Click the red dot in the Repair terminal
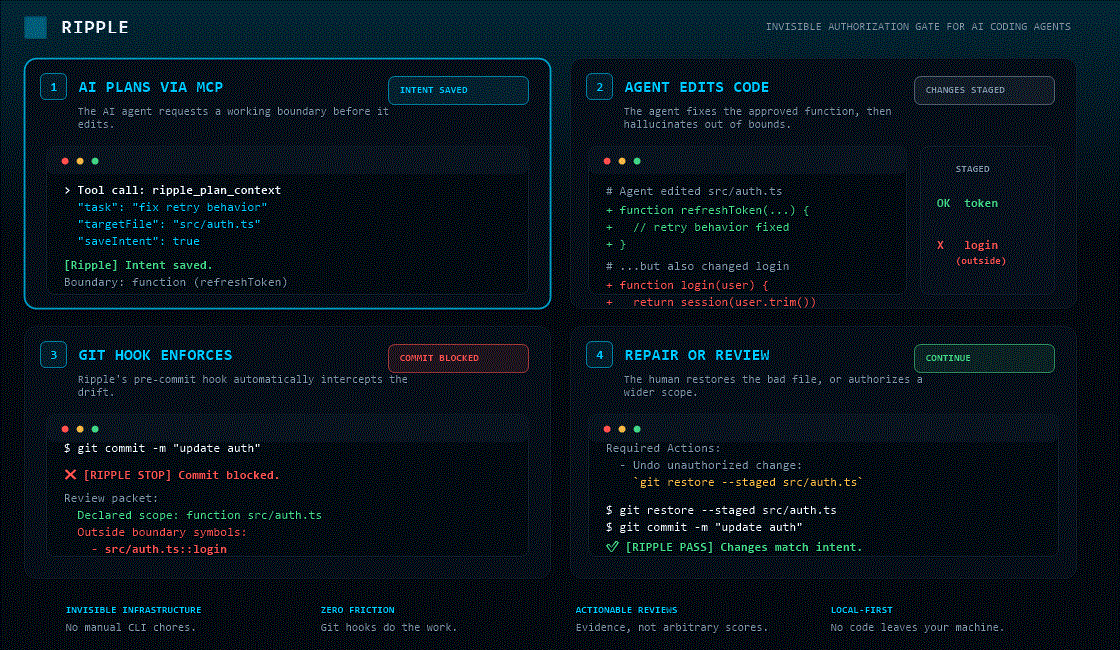Image resolution: width=1120 pixels, height=650 pixels. tap(607, 429)
